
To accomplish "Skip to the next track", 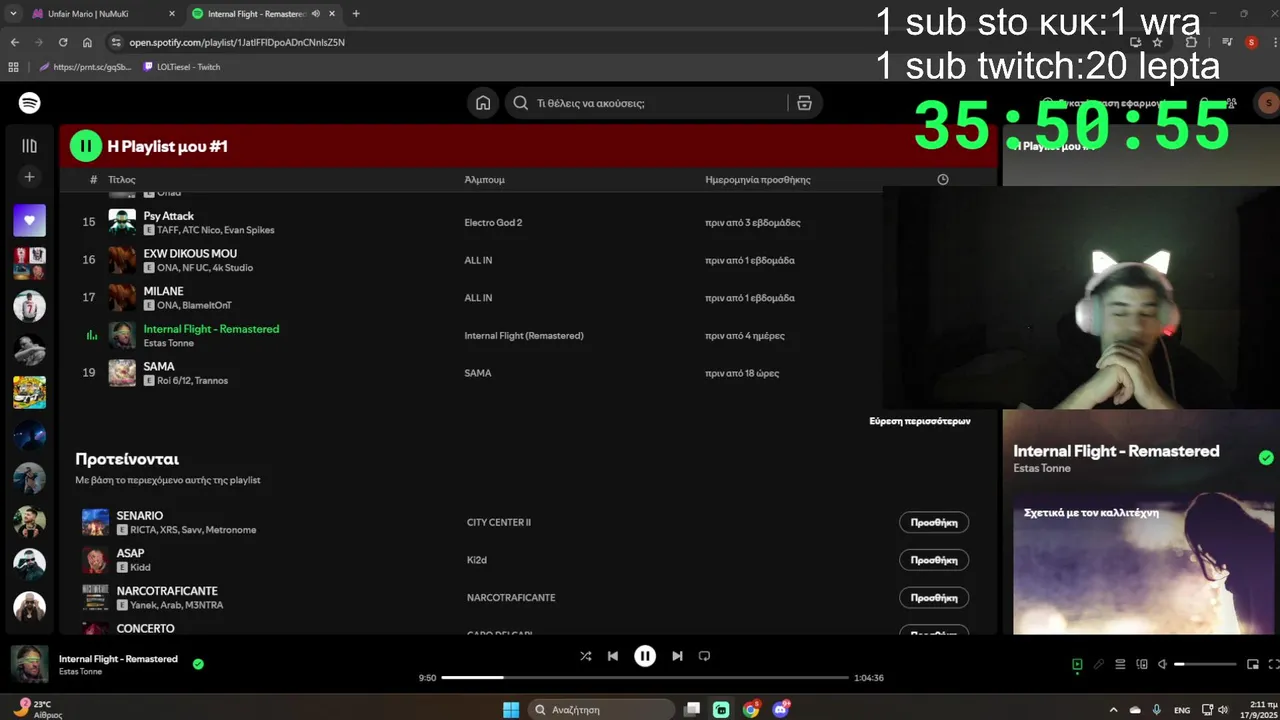I will pos(677,656).
